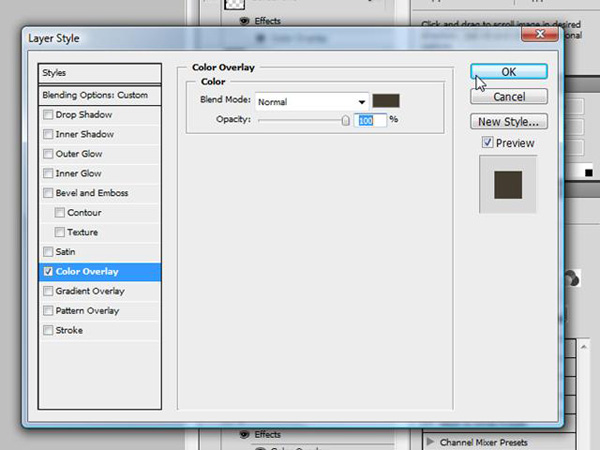Enable the Inner Shadow checkbox
The width and height of the screenshot is (600, 450).
(x=48, y=134)
